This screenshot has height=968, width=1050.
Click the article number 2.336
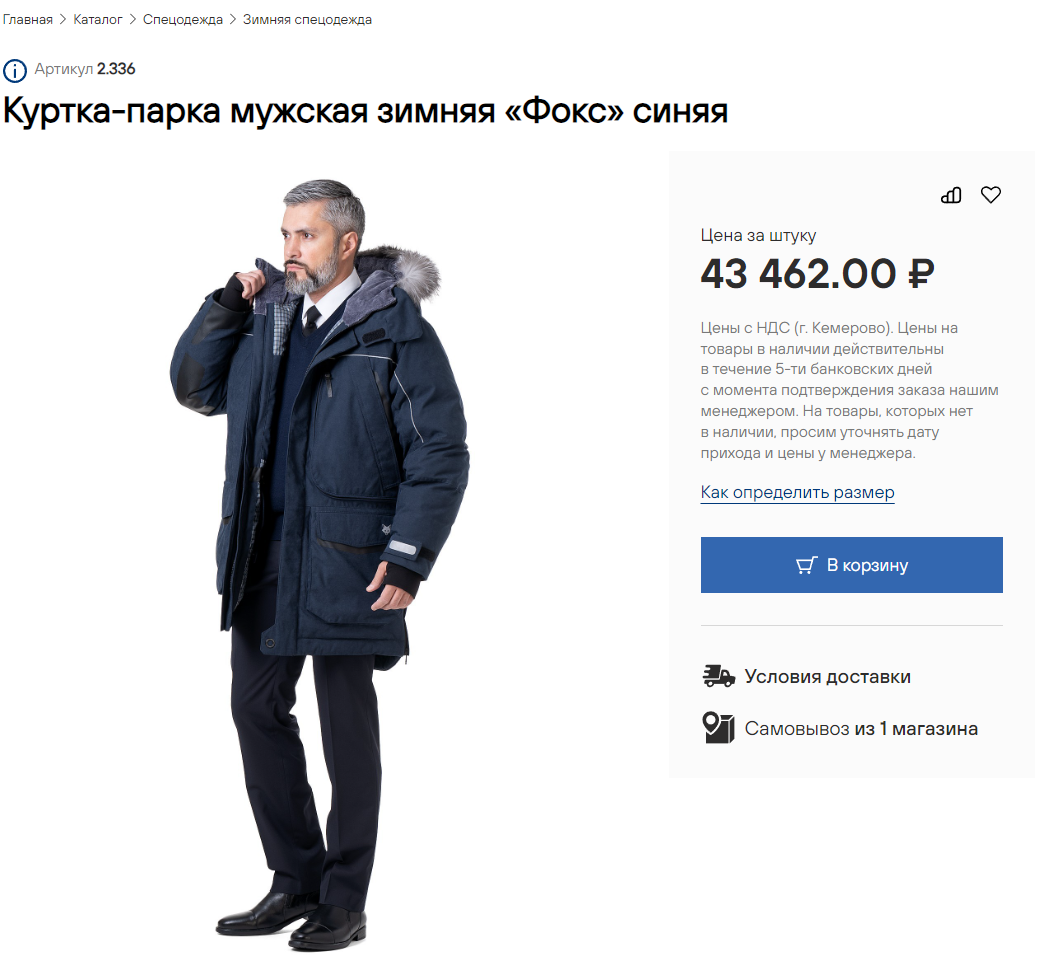tap(116, 69)
